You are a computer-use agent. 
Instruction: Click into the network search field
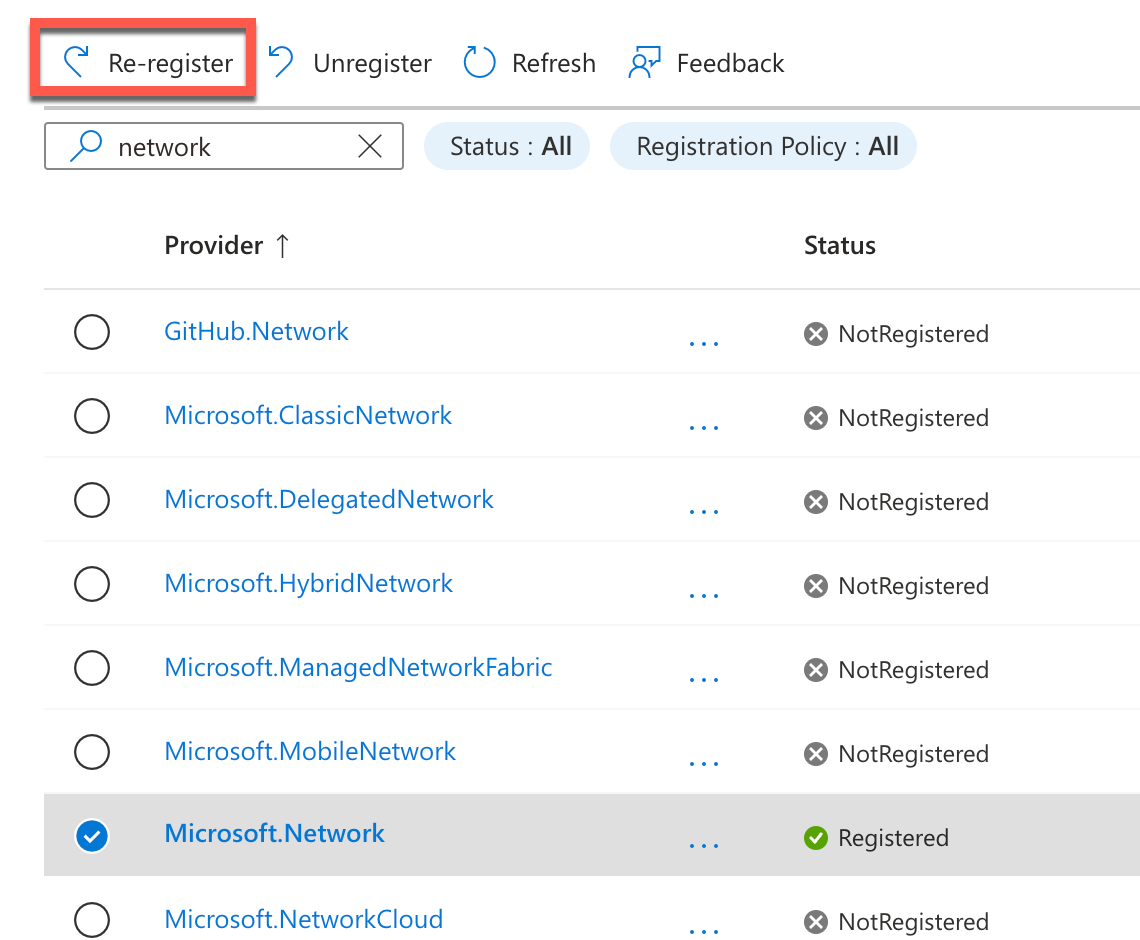230,147
